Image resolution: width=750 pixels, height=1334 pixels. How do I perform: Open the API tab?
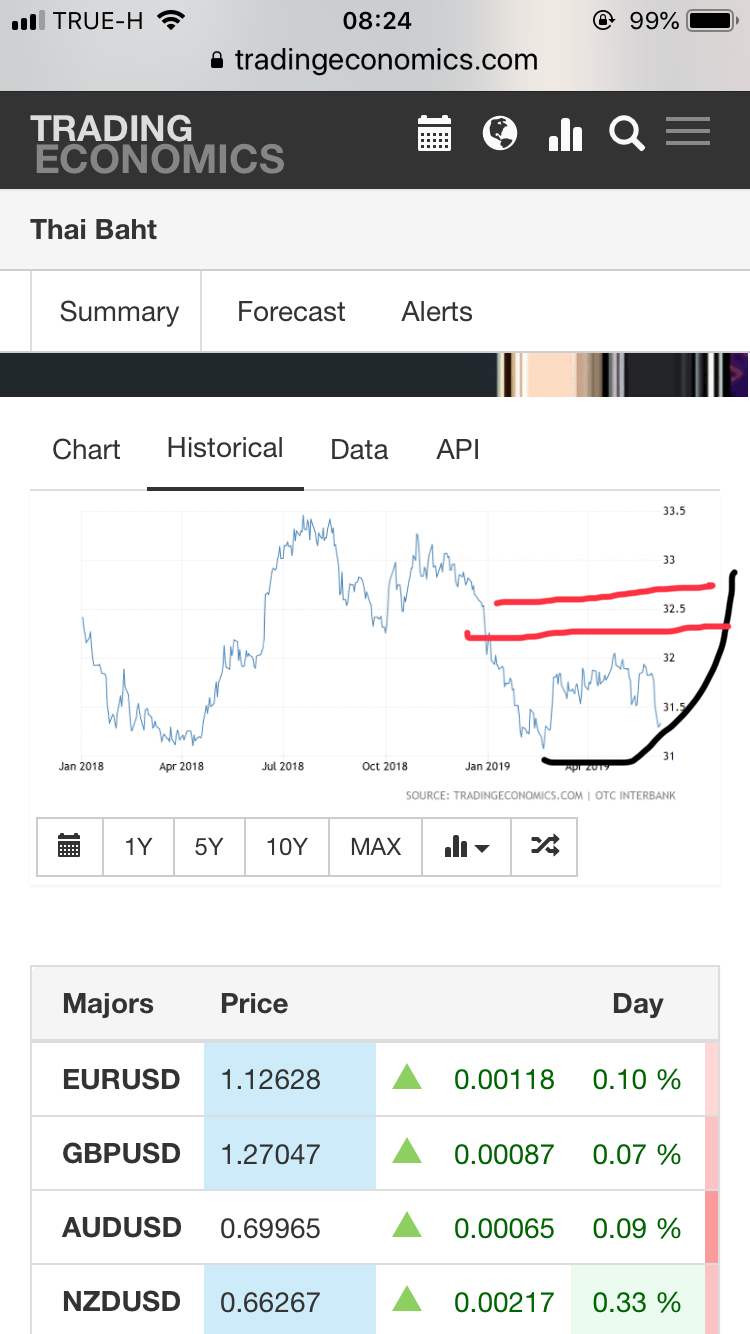click(x=458, y=450)
